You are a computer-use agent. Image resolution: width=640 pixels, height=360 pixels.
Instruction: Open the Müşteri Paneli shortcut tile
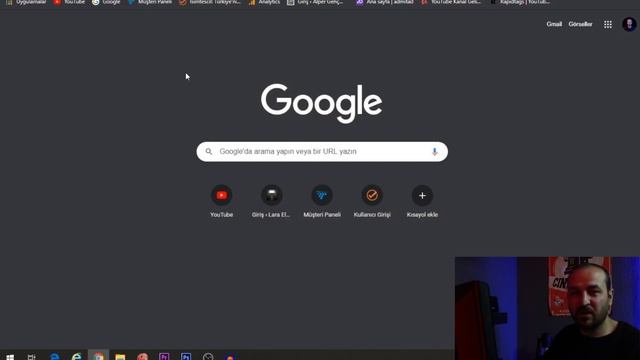(x=322, y=201)
